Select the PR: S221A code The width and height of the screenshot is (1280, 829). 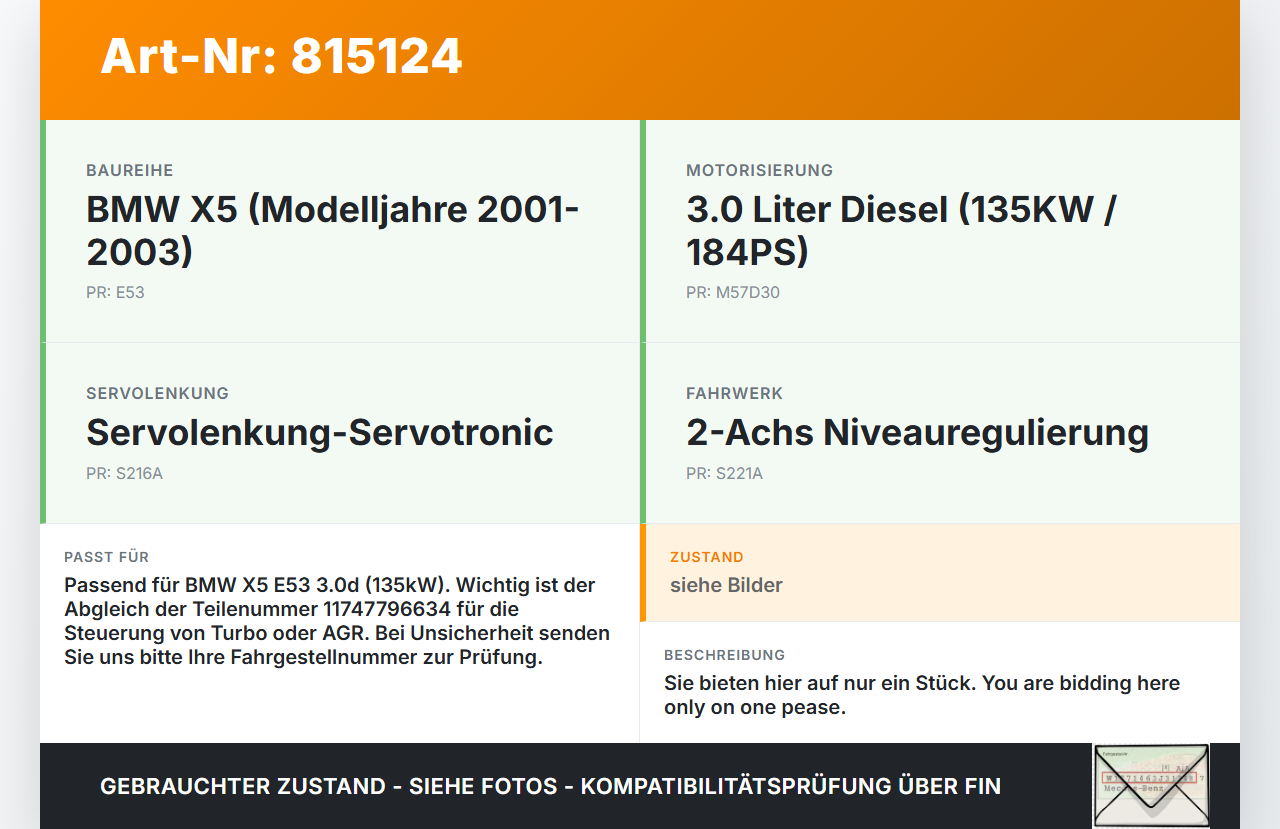724,474
